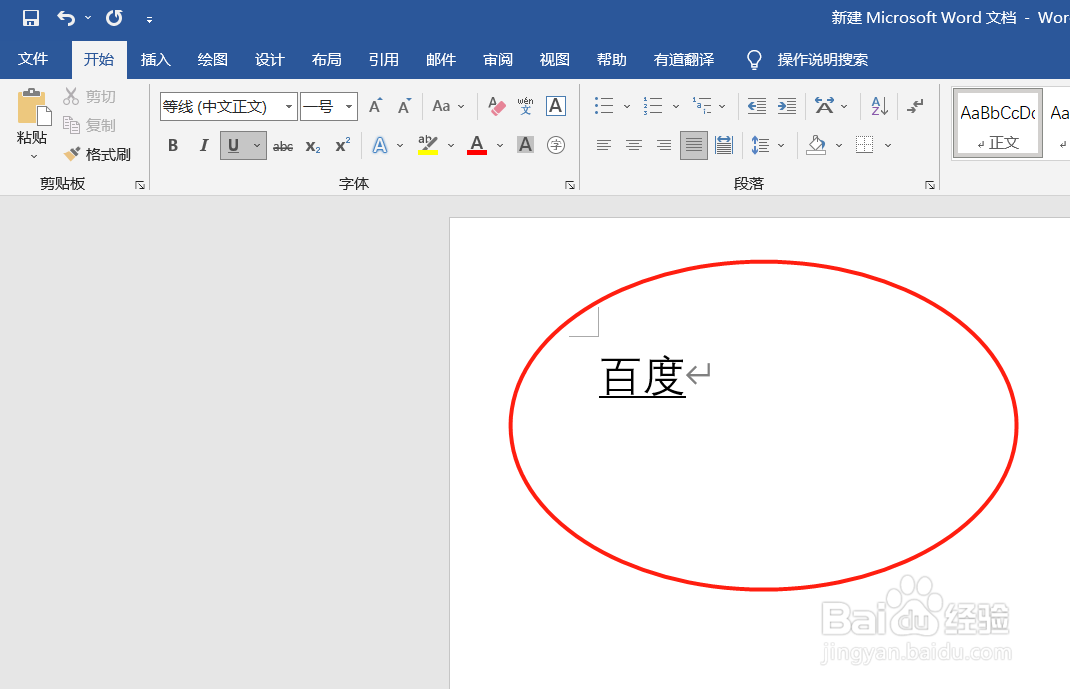The width and height of the screenshot is (1070, 689).
Task: Open highlight color dropdown arrow
Action: click(450, 145)
